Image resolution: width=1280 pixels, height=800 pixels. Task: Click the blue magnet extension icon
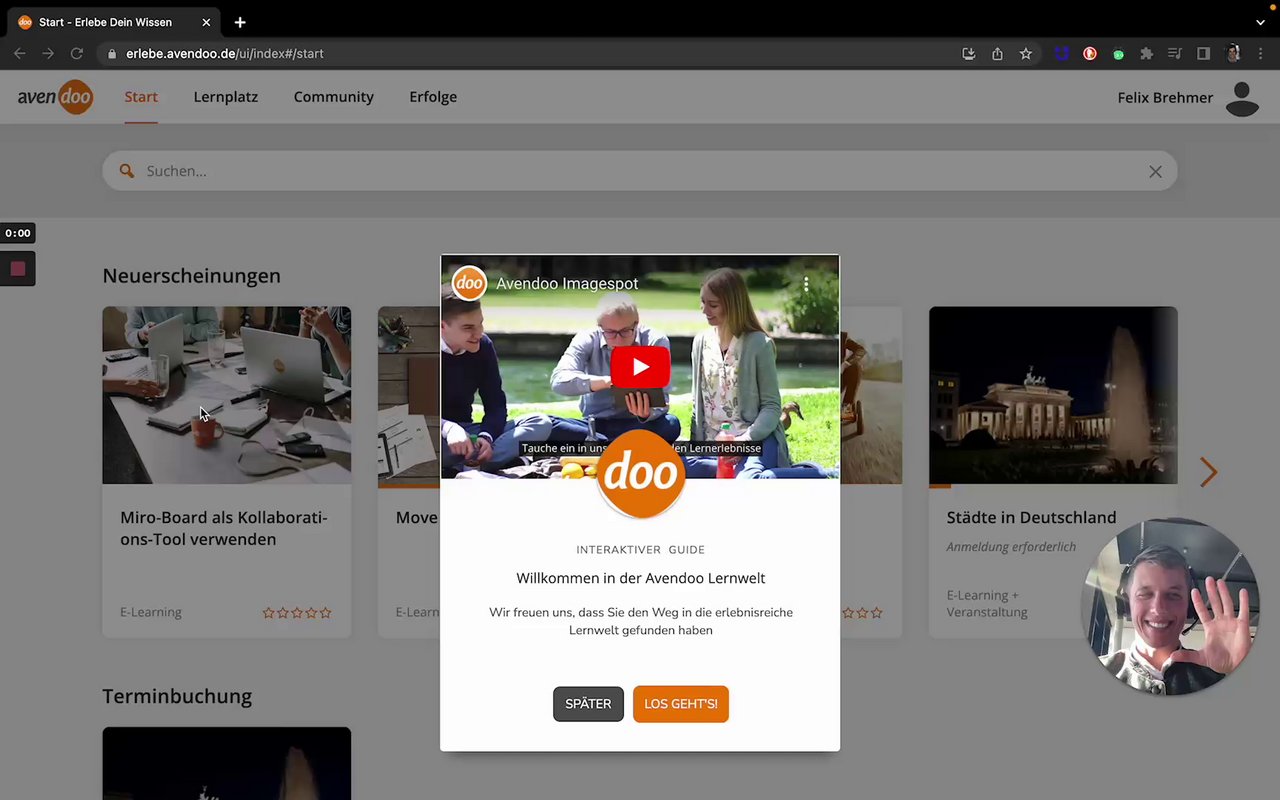pyautogui.click(x=1061, y=54)
